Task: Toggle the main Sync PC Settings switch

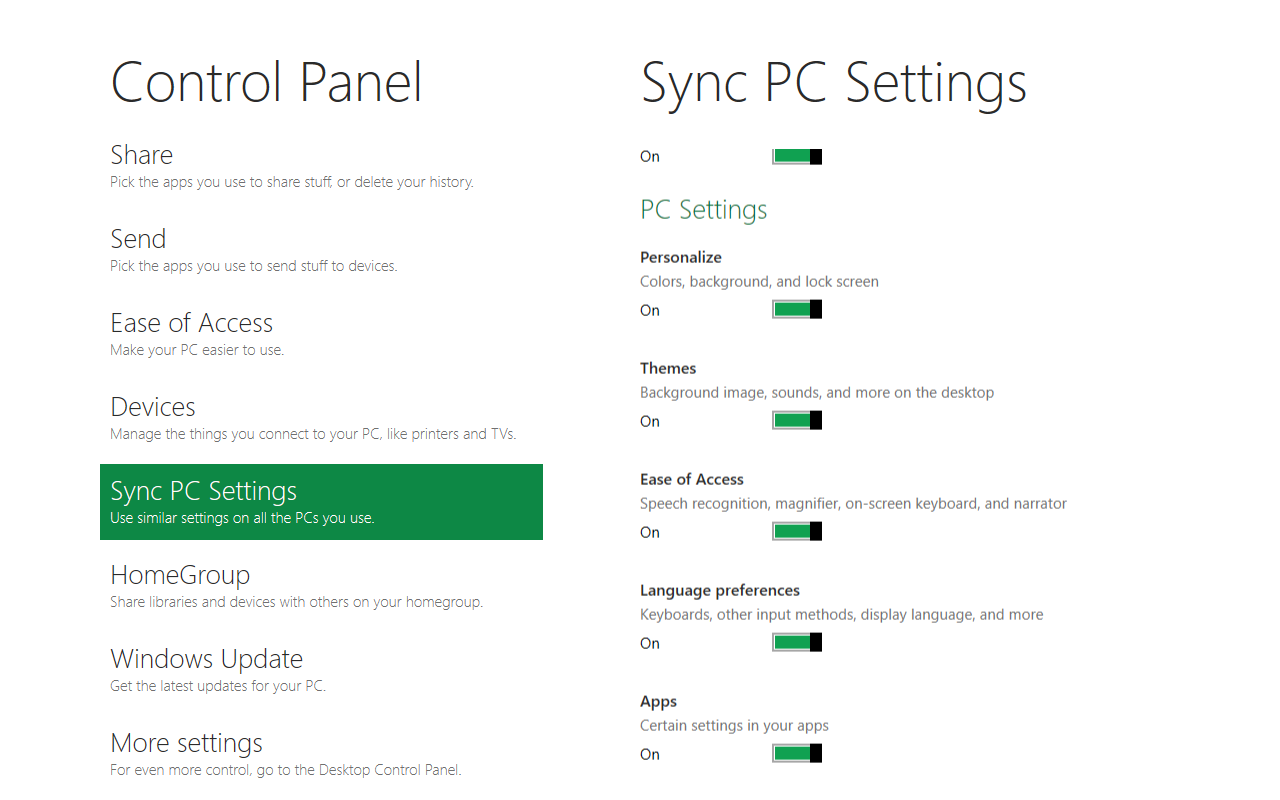Action: 797,157
